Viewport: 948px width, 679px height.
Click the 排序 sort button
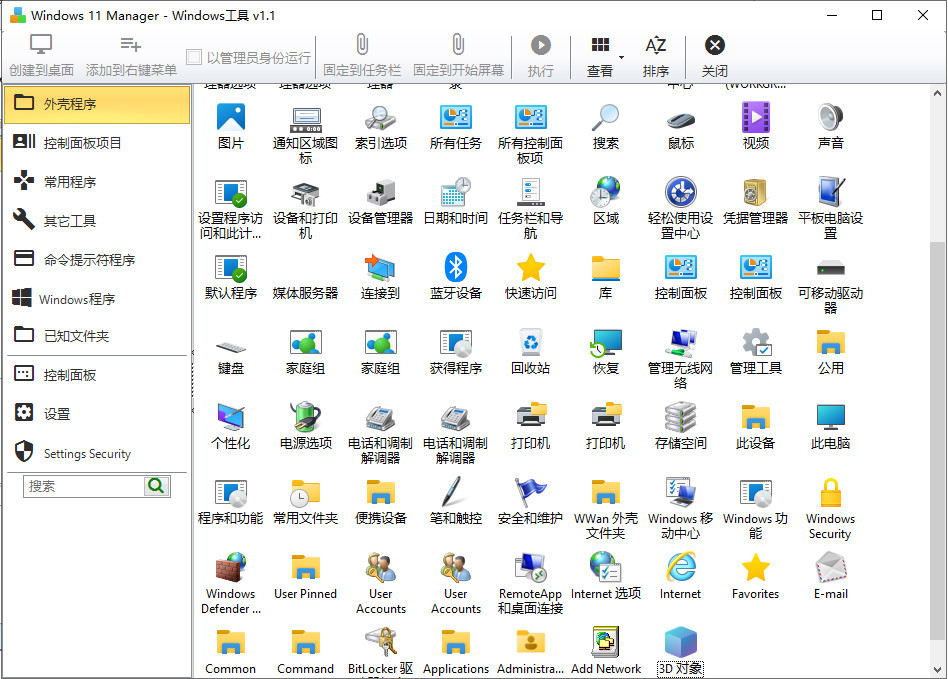(x=656, y=56)
